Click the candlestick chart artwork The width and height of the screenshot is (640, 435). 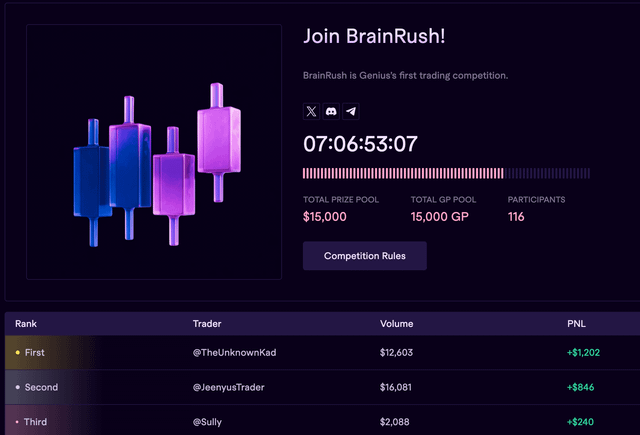click(x=154, y=165)
